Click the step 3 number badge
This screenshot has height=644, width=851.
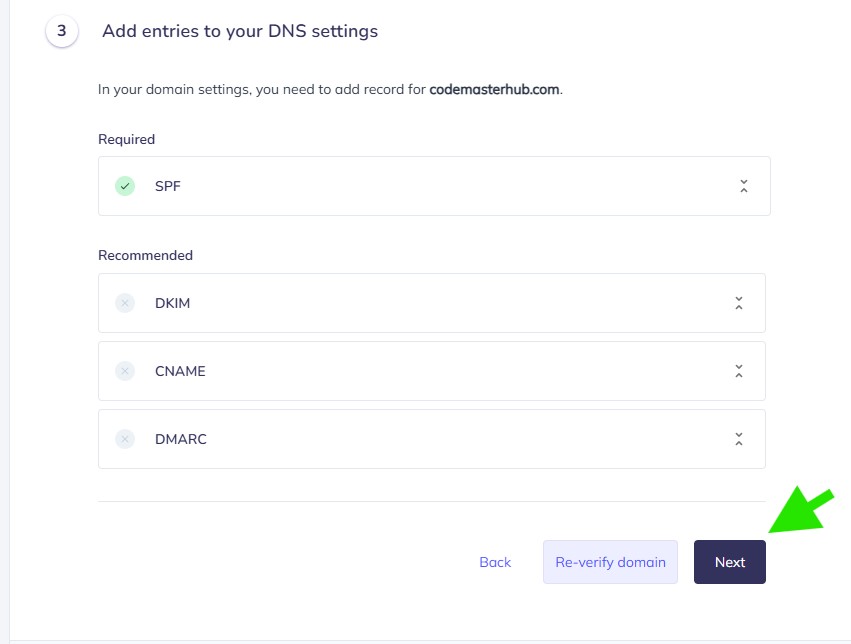pos(62,31)
